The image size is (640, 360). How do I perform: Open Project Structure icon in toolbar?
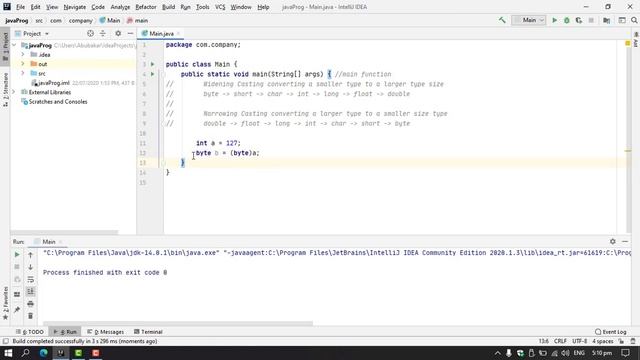[x=607, y=20]
